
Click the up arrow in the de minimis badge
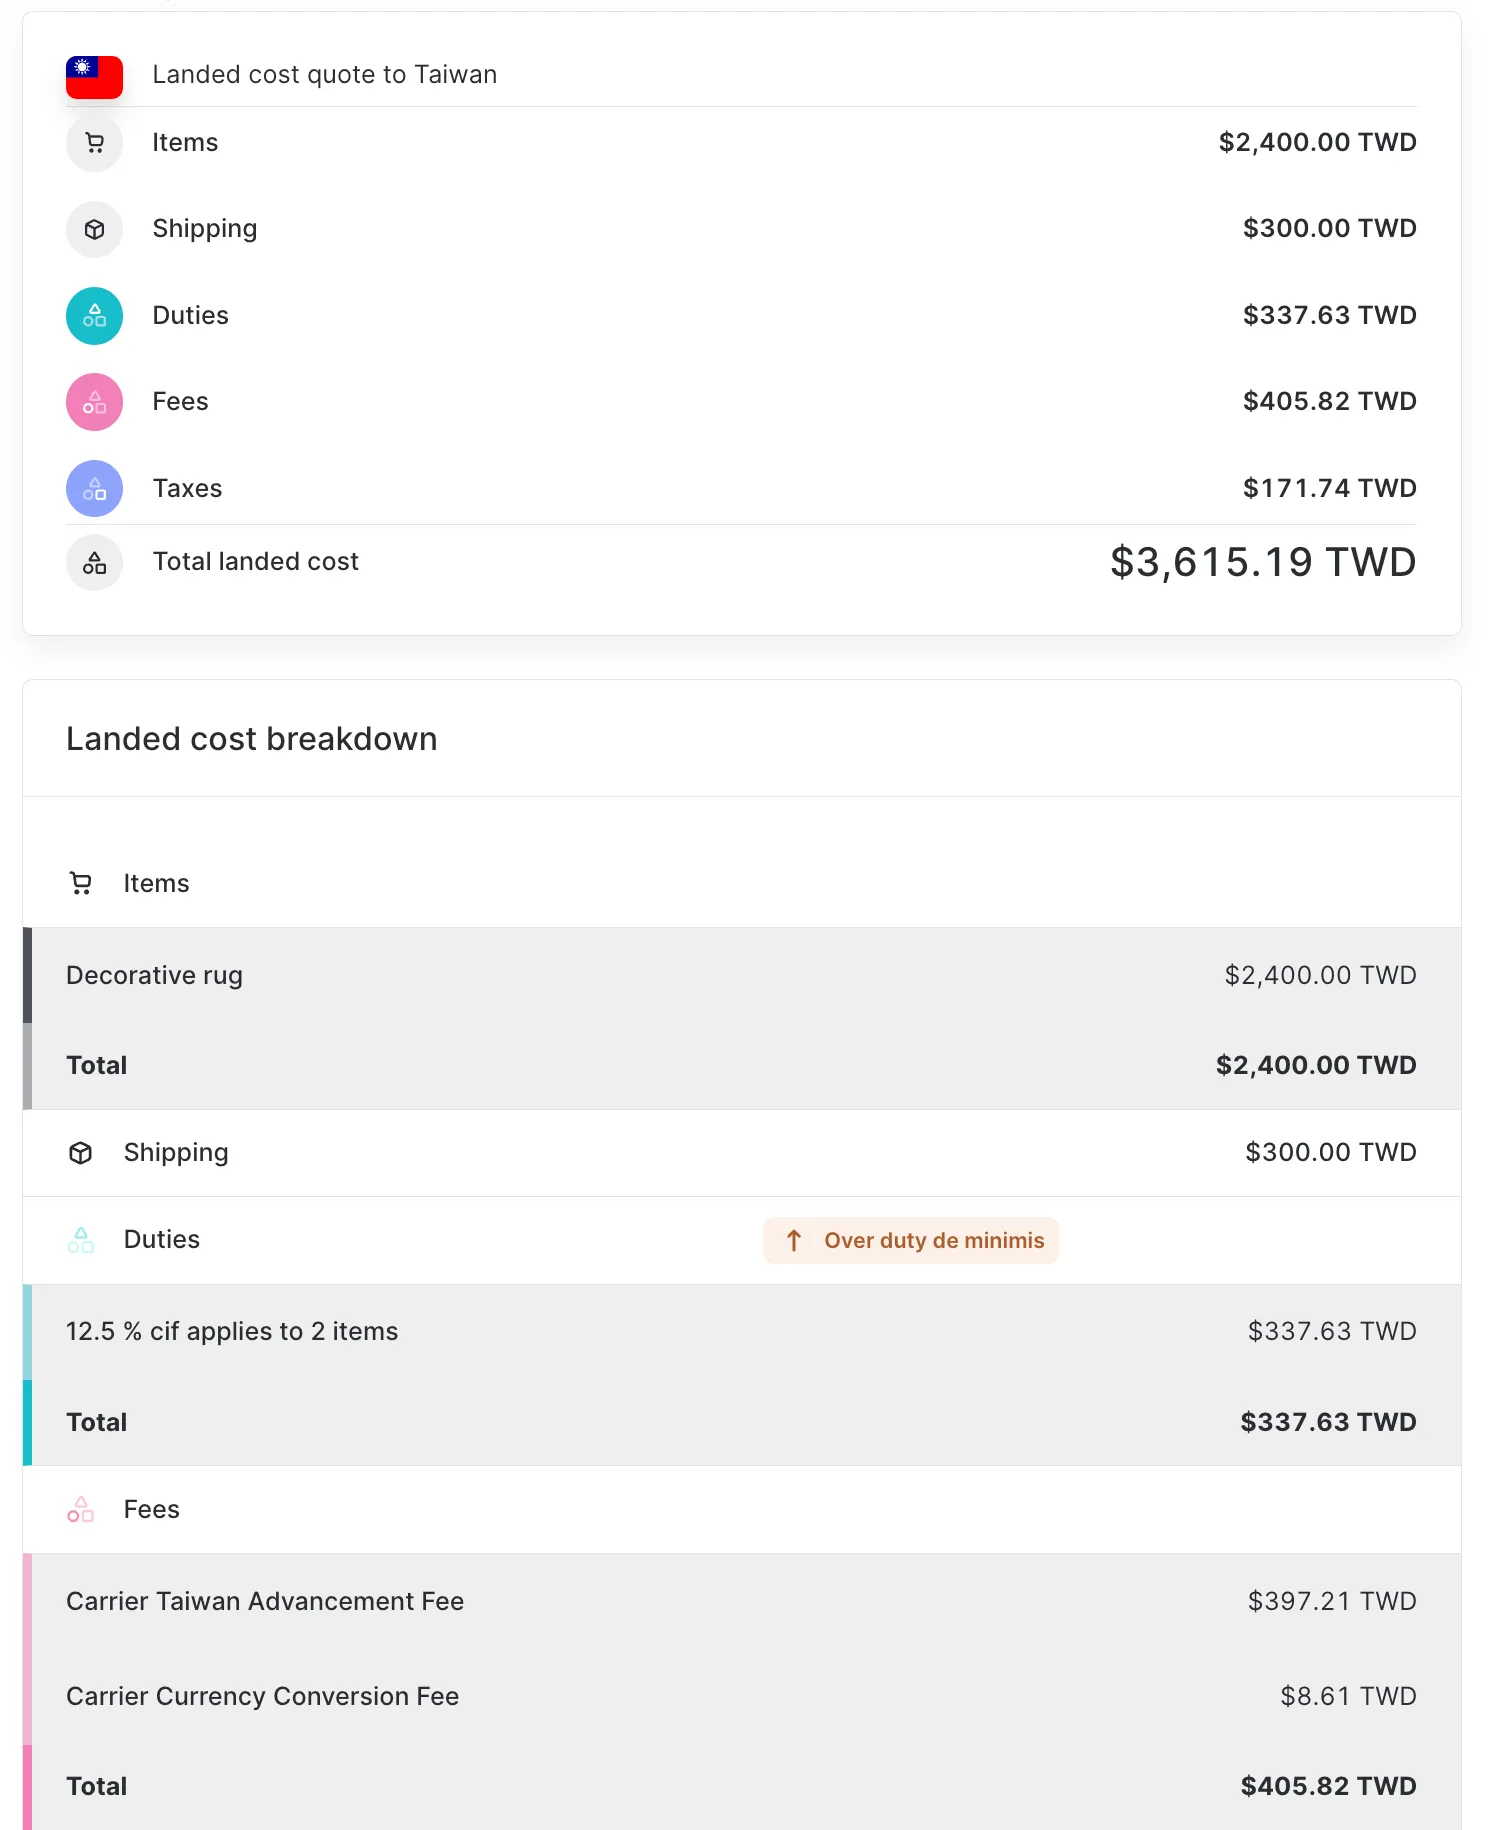pos(794,1241)
